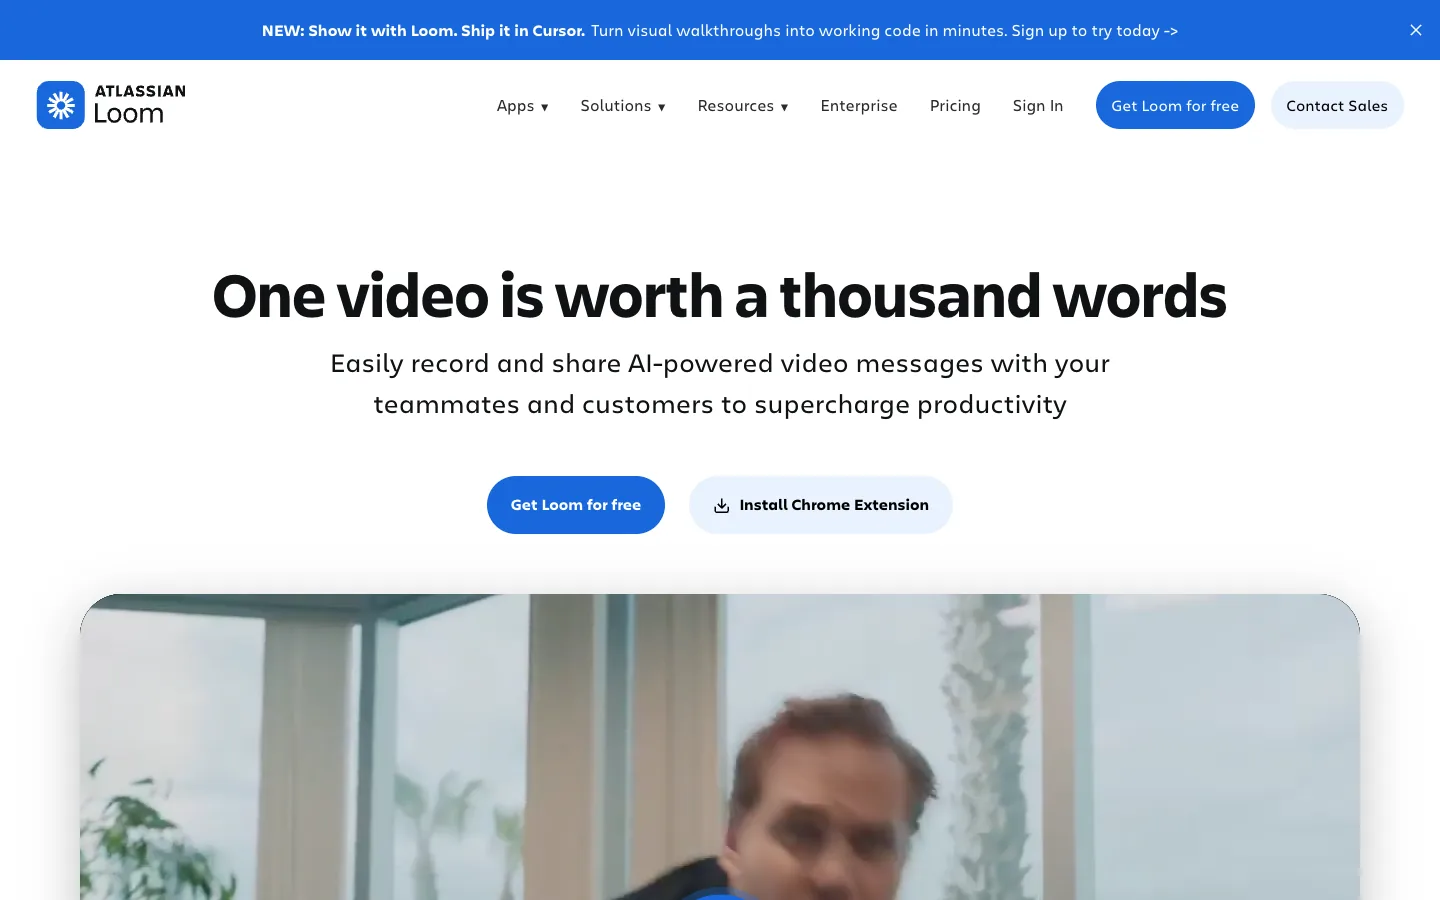1440x900 pixels.
Task: Click the Contact Sales button
Action: [x=1337, y=105]
